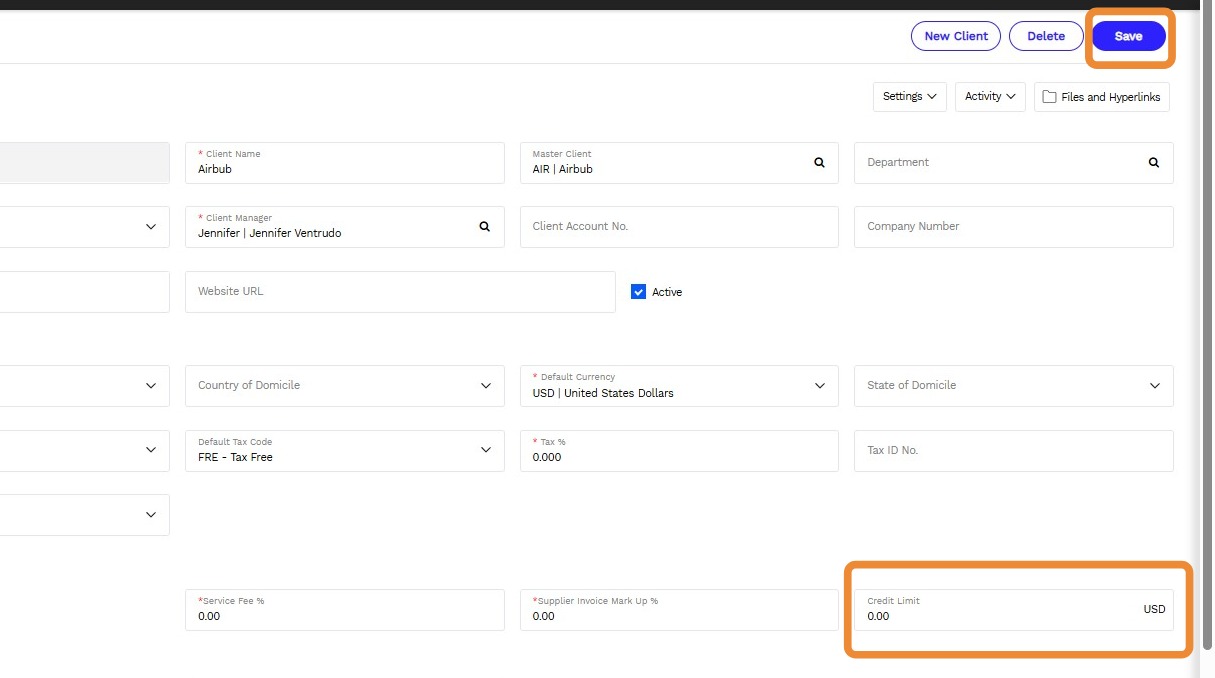Expand the Default Tax Code dropdown
The width and height of the screenshot is (1215, 678).
486,450
